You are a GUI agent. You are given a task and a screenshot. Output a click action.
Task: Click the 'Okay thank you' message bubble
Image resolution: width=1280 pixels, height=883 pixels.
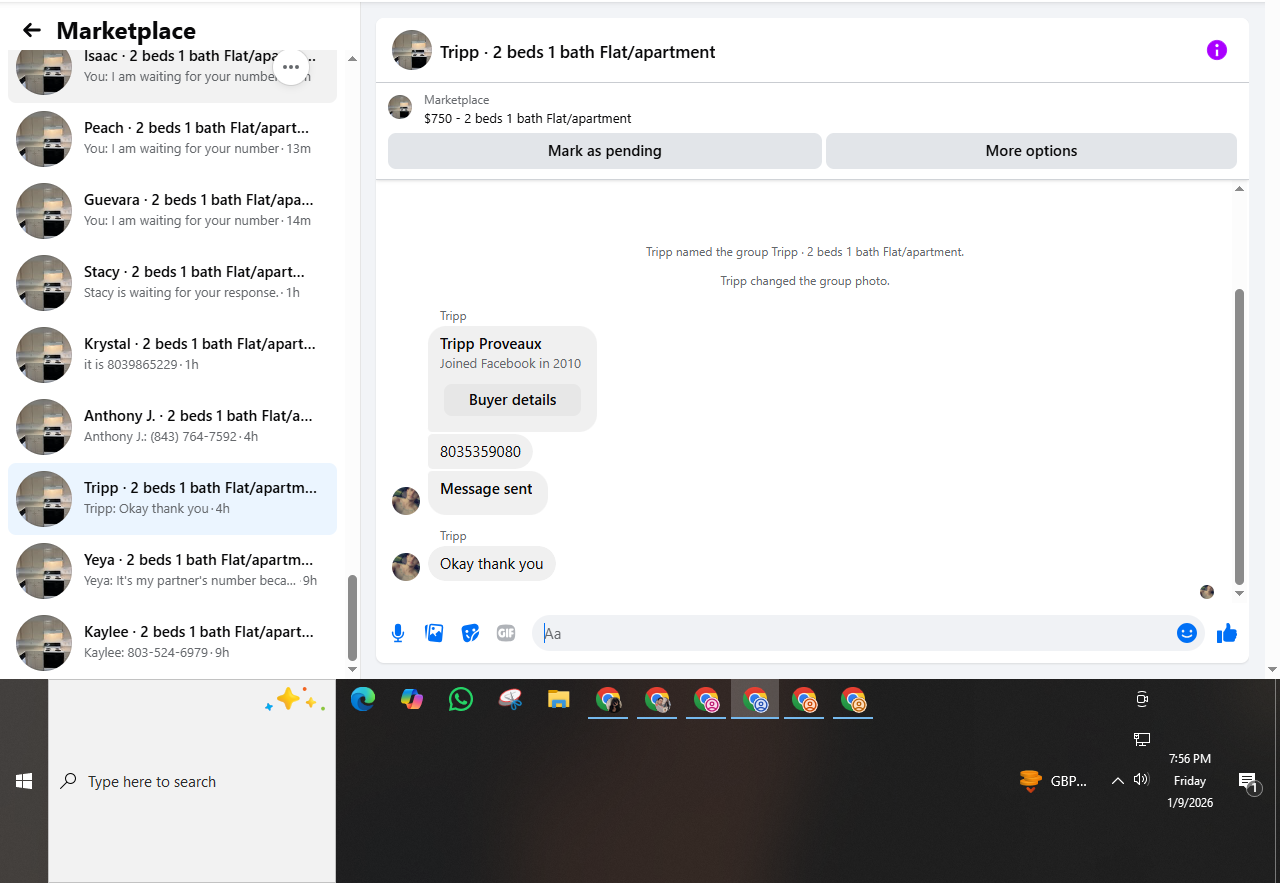492,564
